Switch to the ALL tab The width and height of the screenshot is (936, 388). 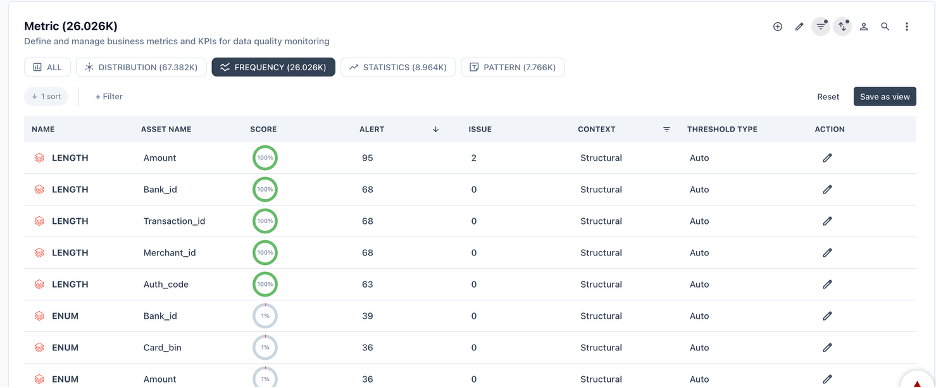[x=47, y=67]
